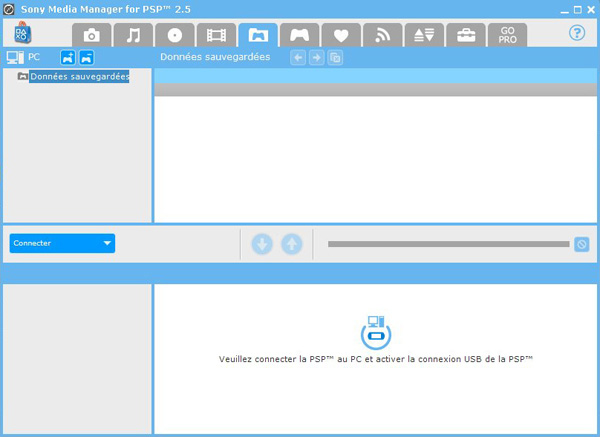
Task: Click the remove saved data folder icon
Action: pos(86,58)
